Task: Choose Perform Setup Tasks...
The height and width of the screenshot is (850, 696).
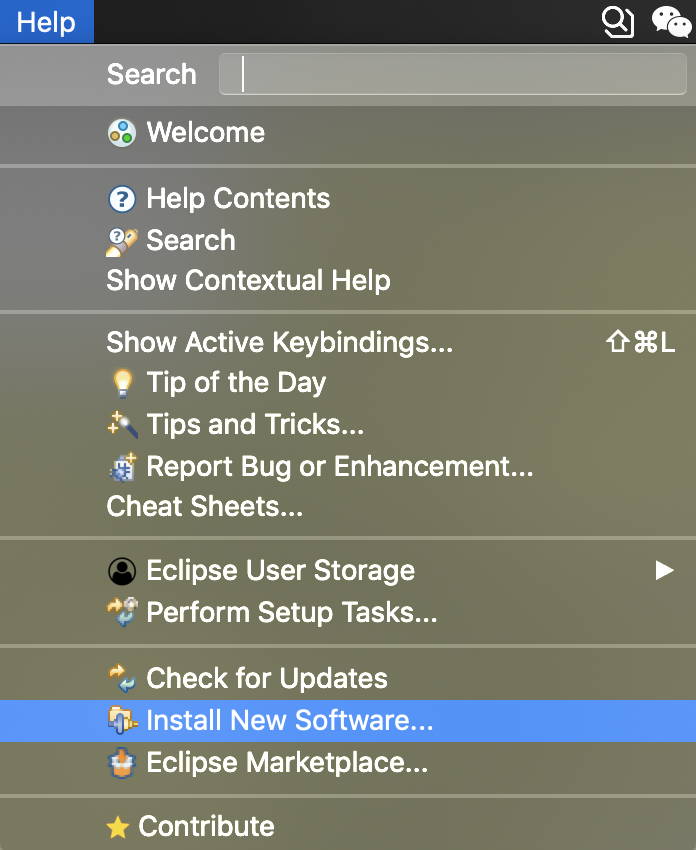Action: pyautogui.click(x=348, y=612)
